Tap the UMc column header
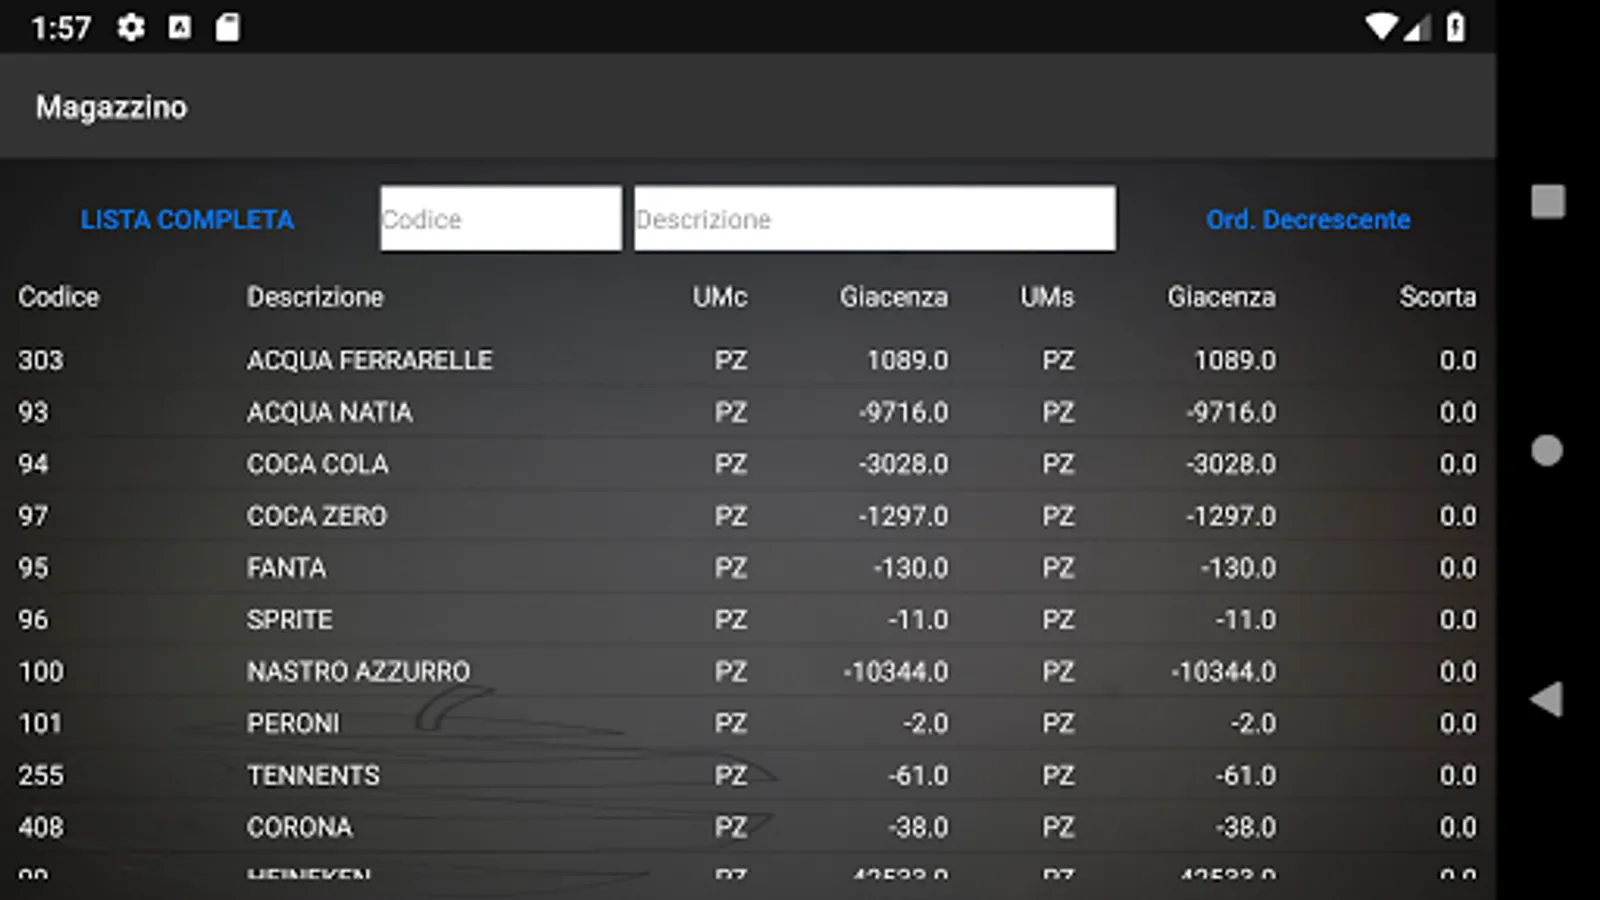 719,297
